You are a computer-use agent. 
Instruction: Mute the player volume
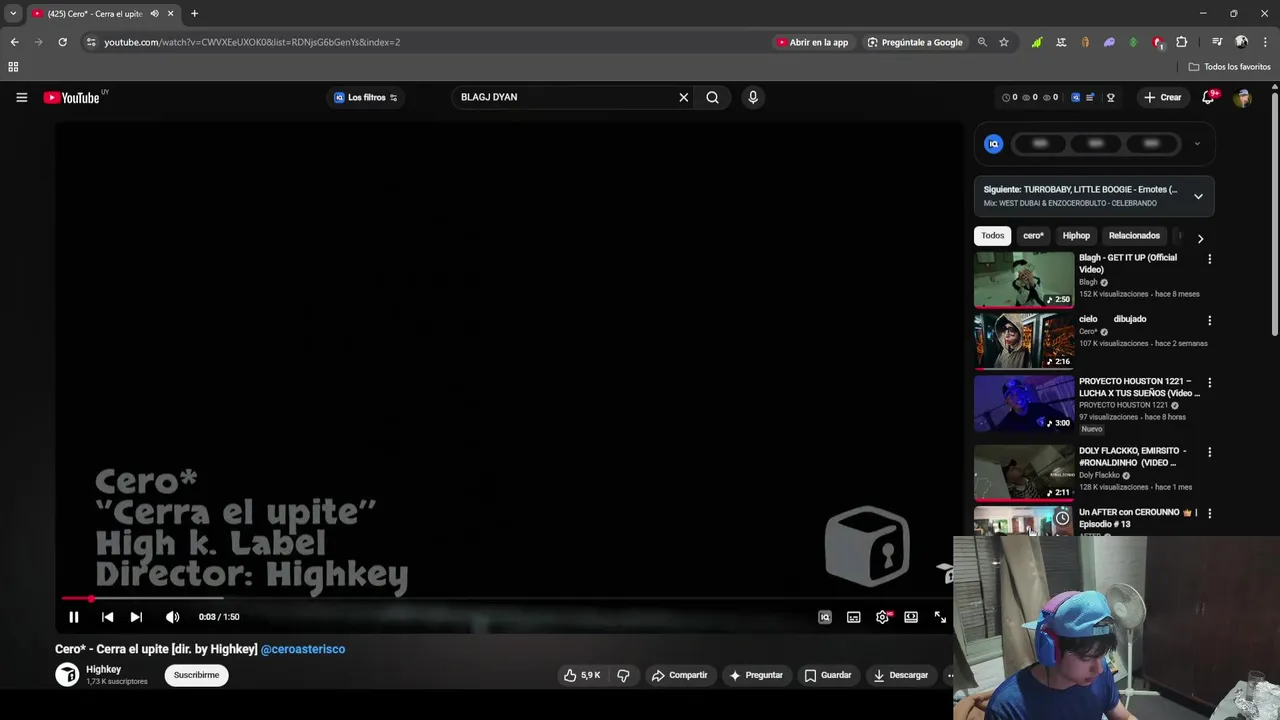pos(172,617)
